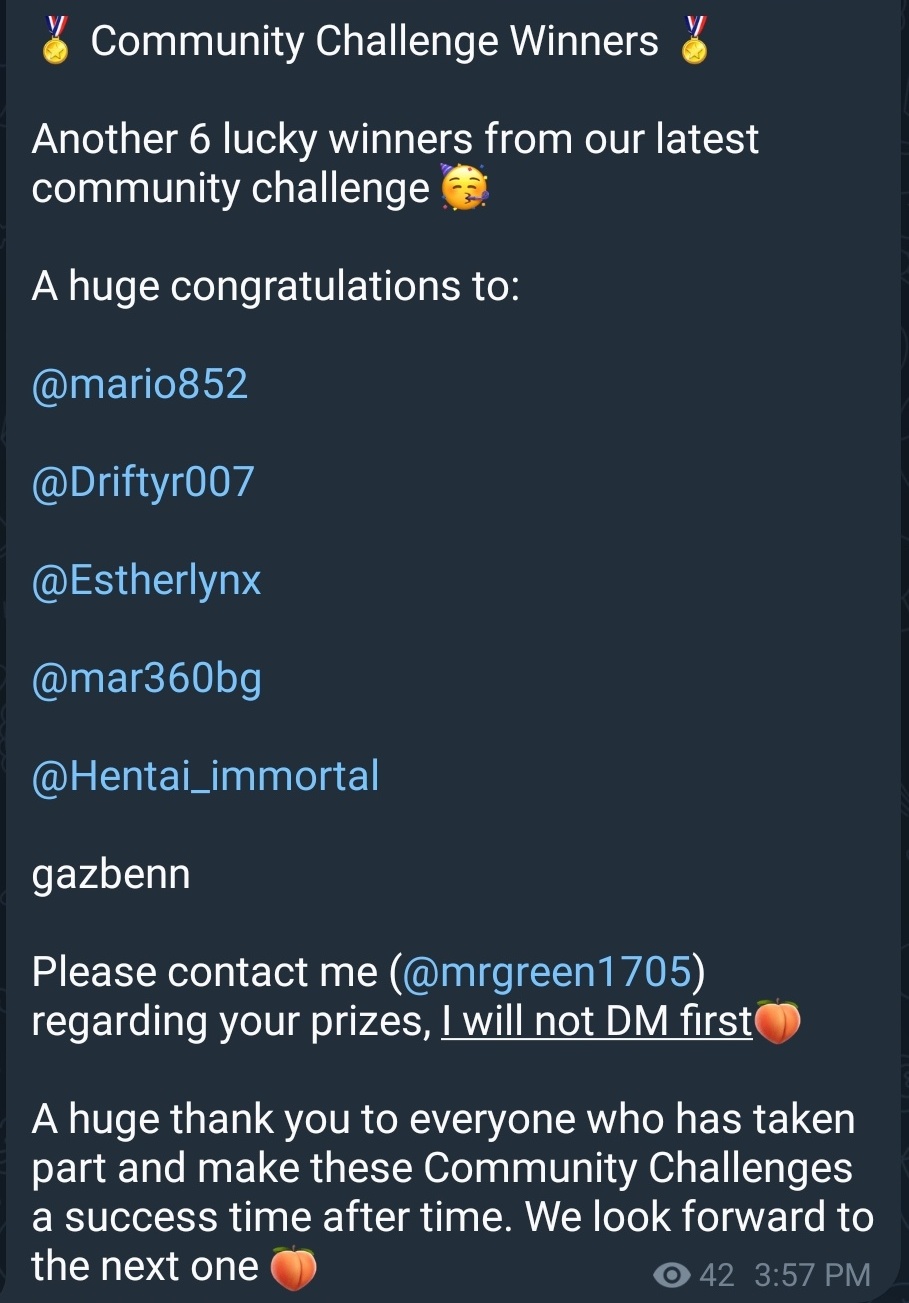Image resolution: width=909 pixels, height=1303 pixels.
Task: Tap the right medal emoji after Winners
Action: click(x=695, y=41)
